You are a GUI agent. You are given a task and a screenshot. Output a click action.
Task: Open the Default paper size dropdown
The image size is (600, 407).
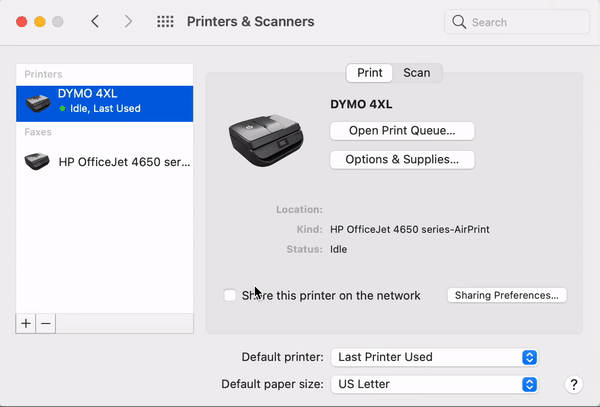pos(435,384)
